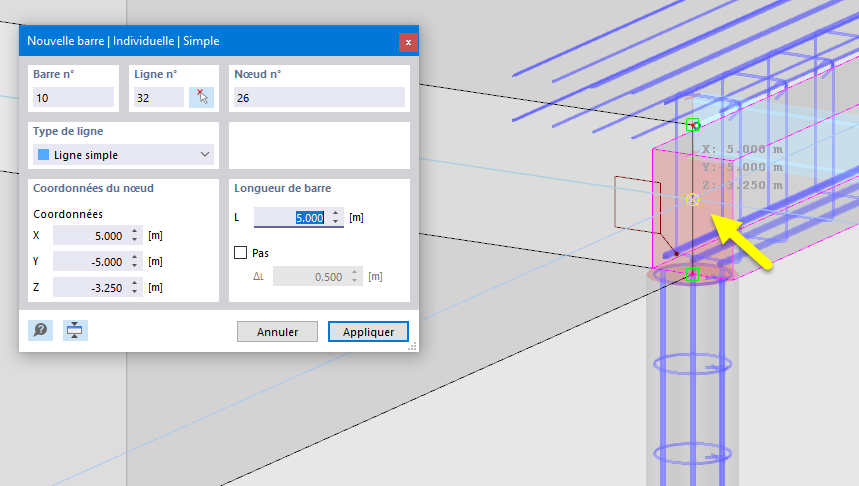859x486 pixels.
Task: Click the pick-line cursor icon beside Ligne n°
Action: tap(202, 98)
